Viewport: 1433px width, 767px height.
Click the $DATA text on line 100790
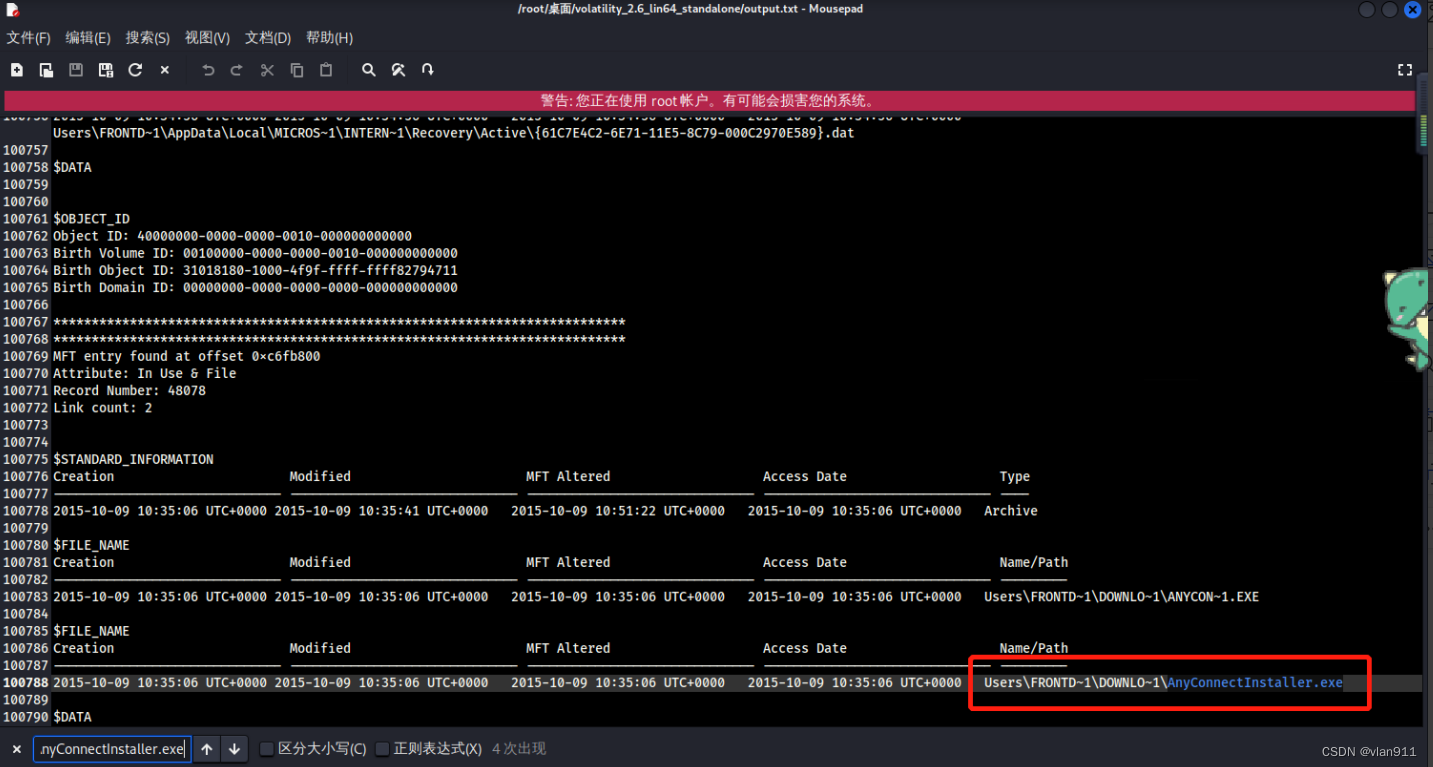[x=72, y=717]
